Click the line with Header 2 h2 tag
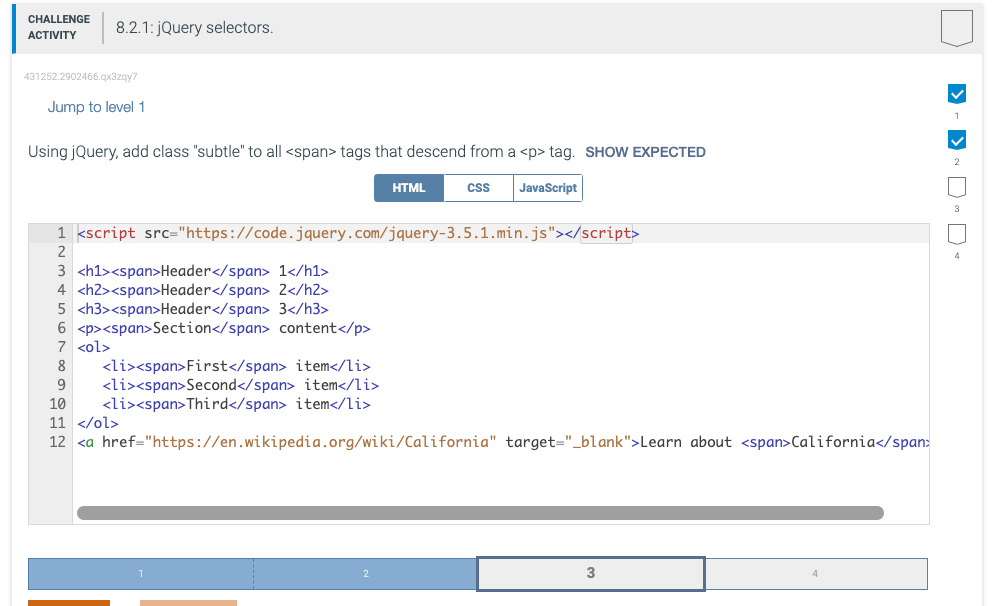The width and height of the screenshot is (992, 606). click(x=203, y=290)
